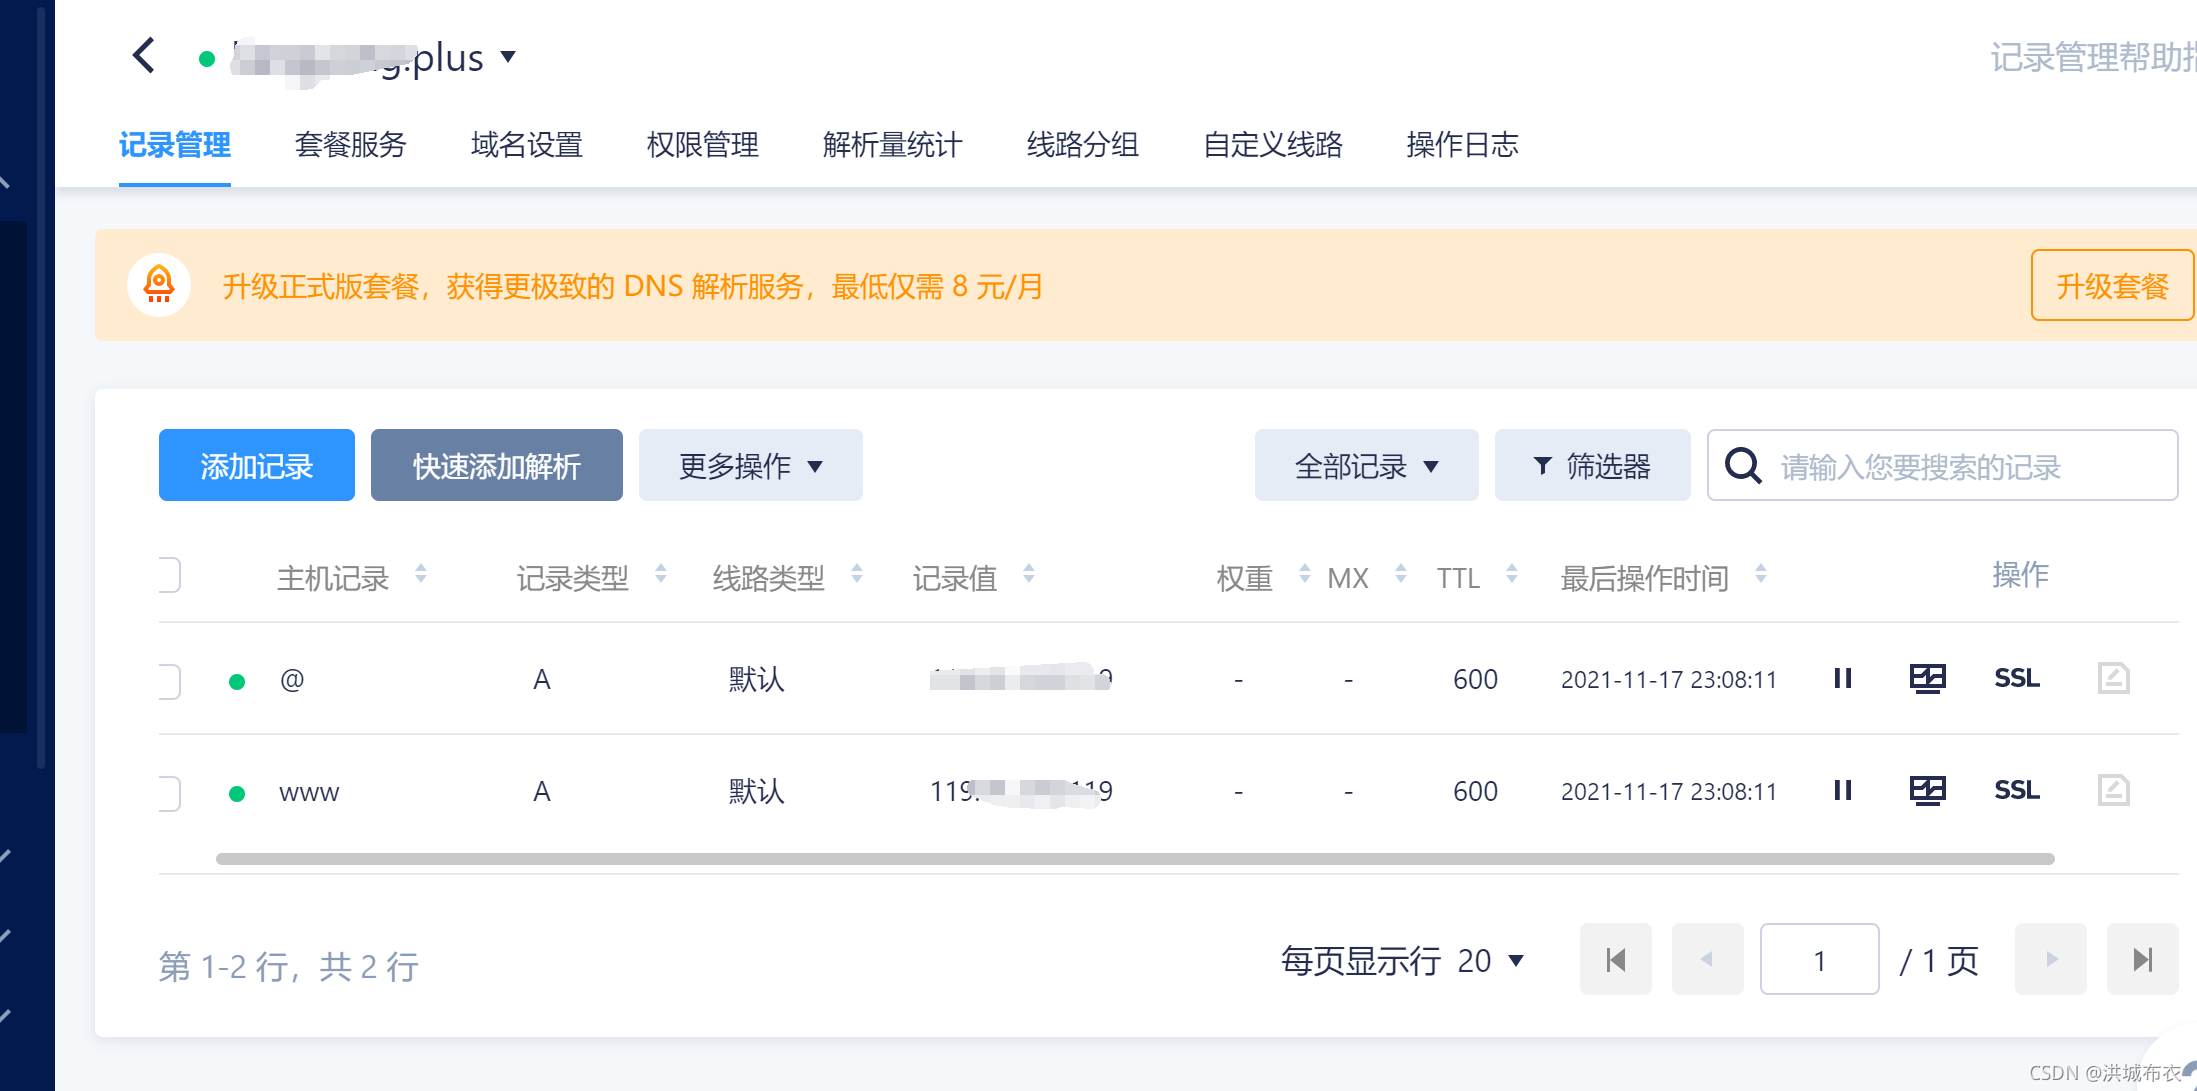Edit remark icon on the @ record

[x=2113, y=679]
